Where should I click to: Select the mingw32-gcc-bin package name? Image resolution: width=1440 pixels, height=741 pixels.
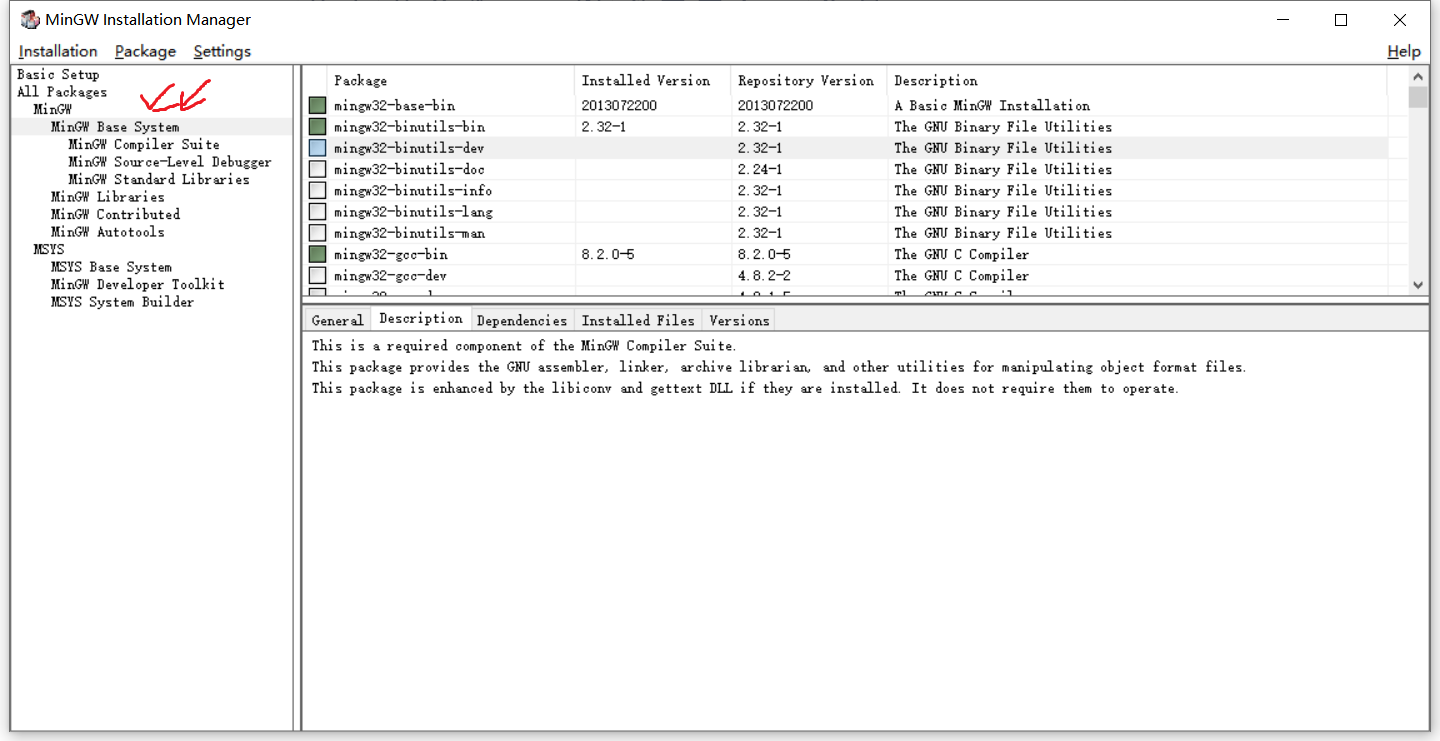(x=391, y=254)
